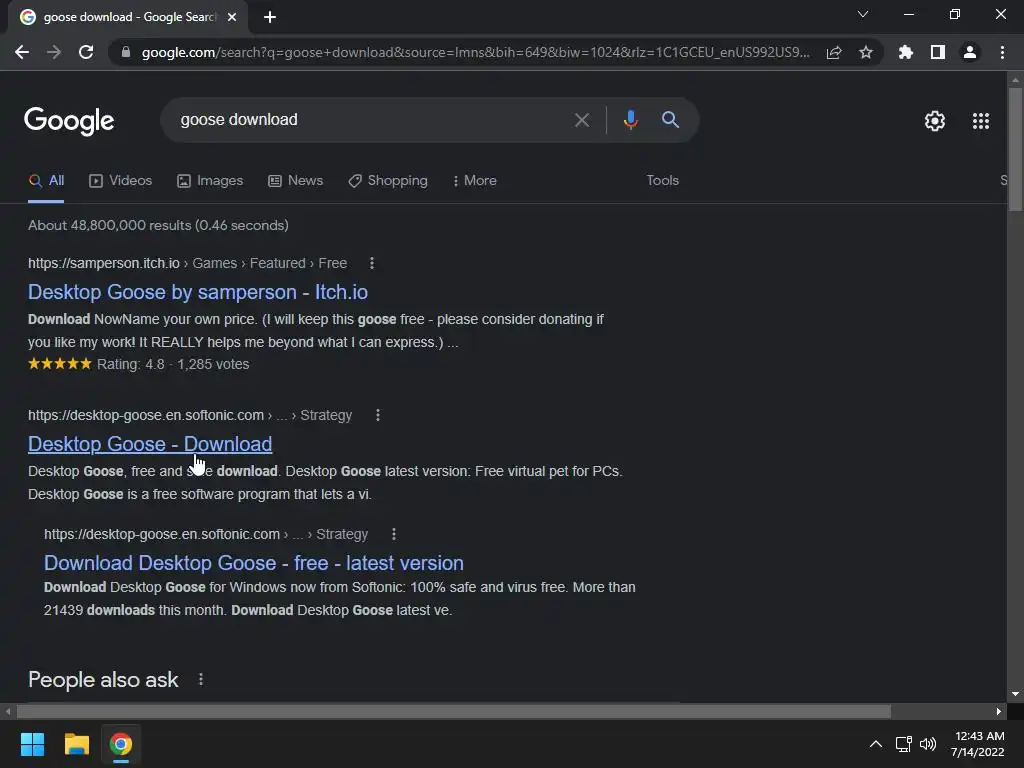Viewport: 1024px width, 768px height.
Task: Open the Extensions puzzle icon
Action: [x=906, y=52]
